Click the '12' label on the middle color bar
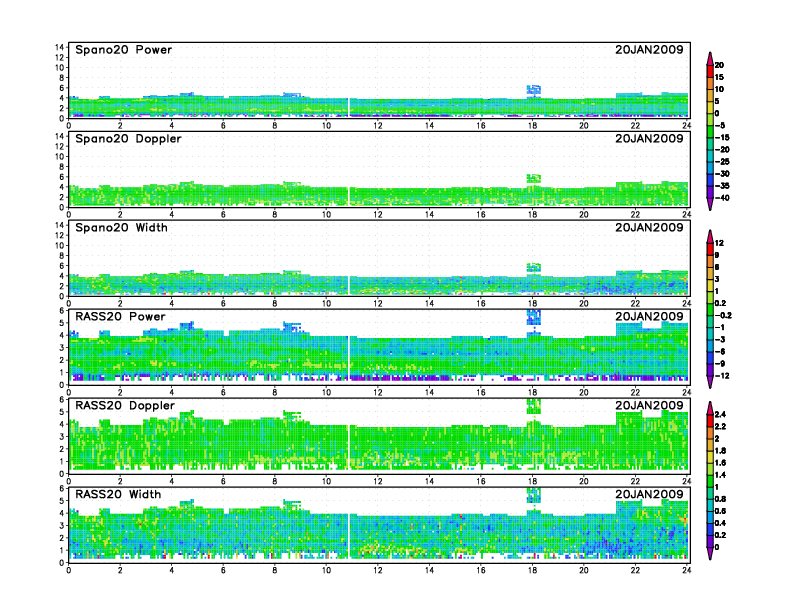 tap(719, 243)
